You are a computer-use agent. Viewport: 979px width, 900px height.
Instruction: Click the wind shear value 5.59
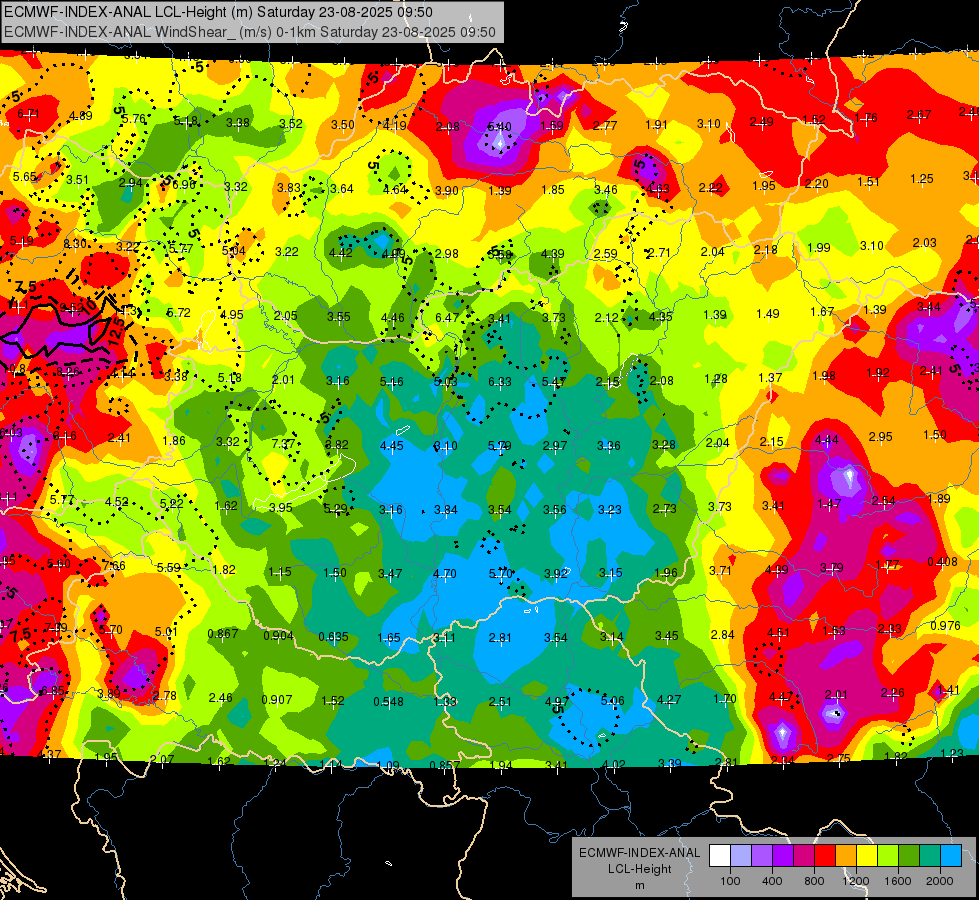pyautogui.click(x=169, y=568)
